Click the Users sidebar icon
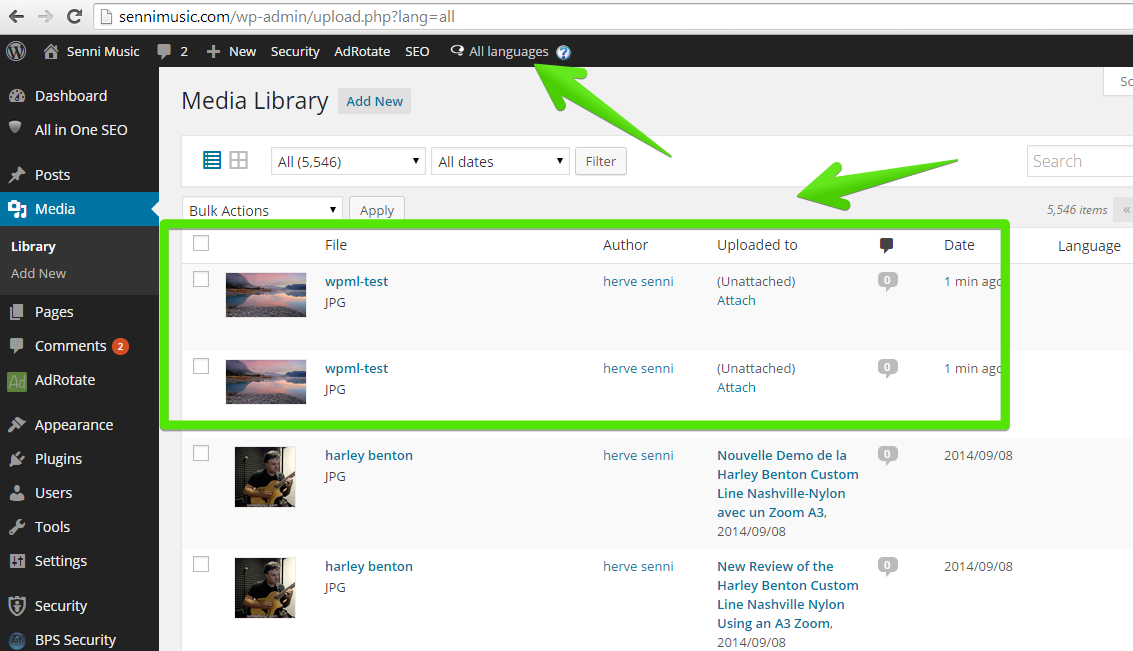The width and height of the screenshot is (1133, 651). [x=17, y=493]
